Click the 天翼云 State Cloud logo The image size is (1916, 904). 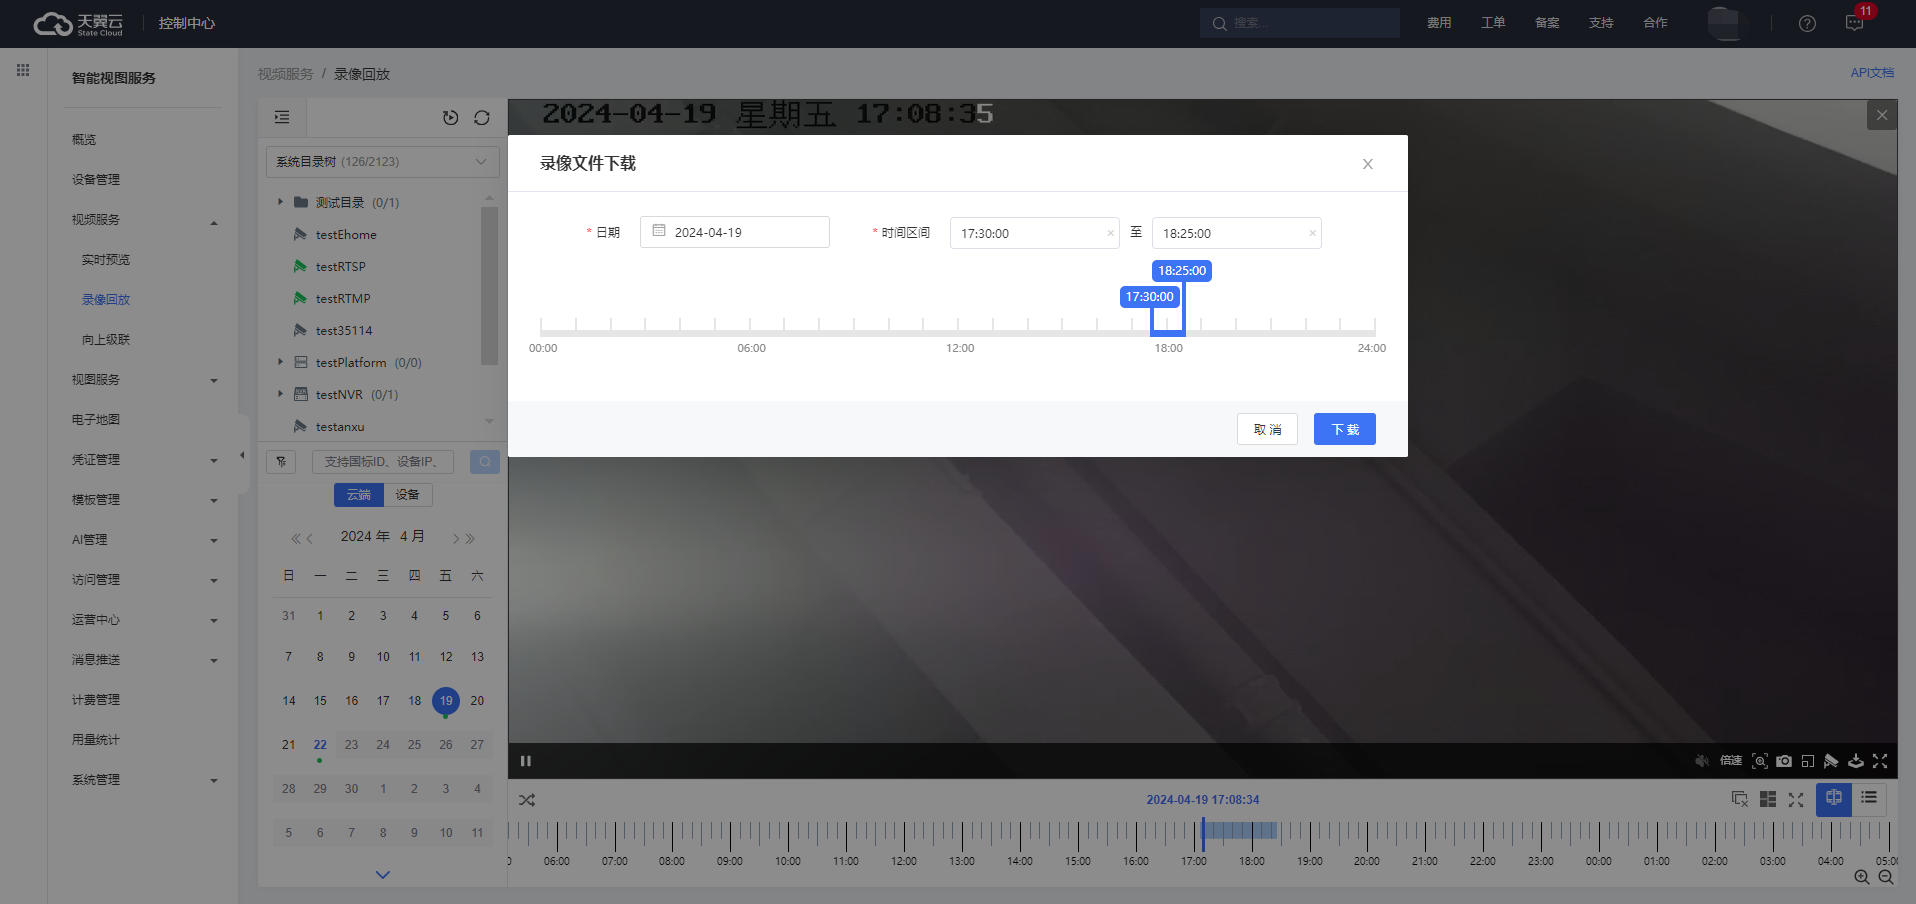tap(78, 24)
